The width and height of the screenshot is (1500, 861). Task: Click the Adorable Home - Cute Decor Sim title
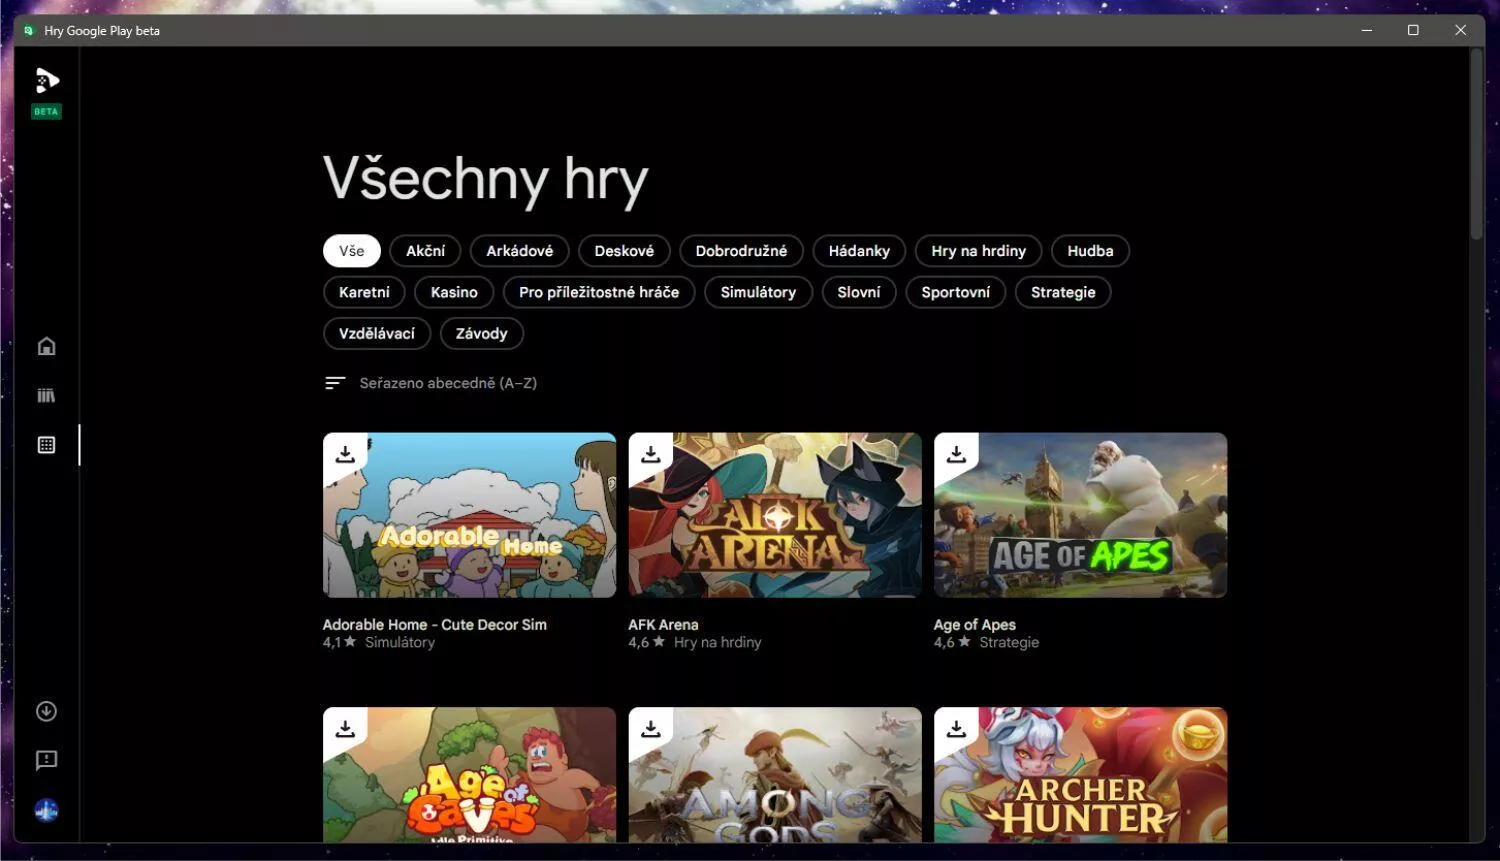(434, 624)
